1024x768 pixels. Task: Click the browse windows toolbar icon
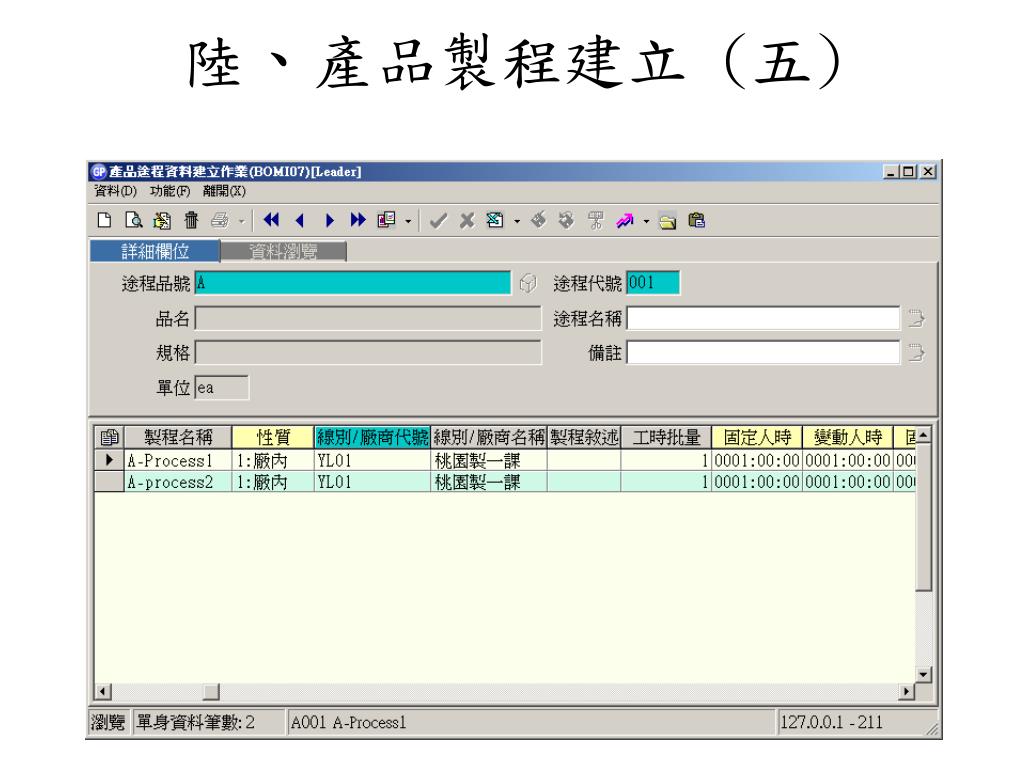[x=386, y=220]
